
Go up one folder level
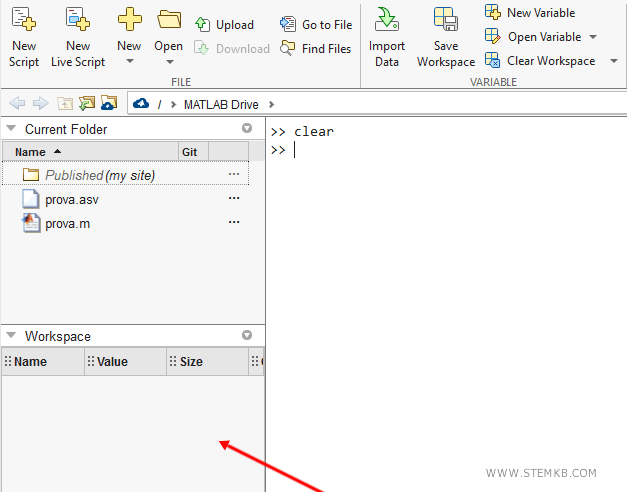64,104
